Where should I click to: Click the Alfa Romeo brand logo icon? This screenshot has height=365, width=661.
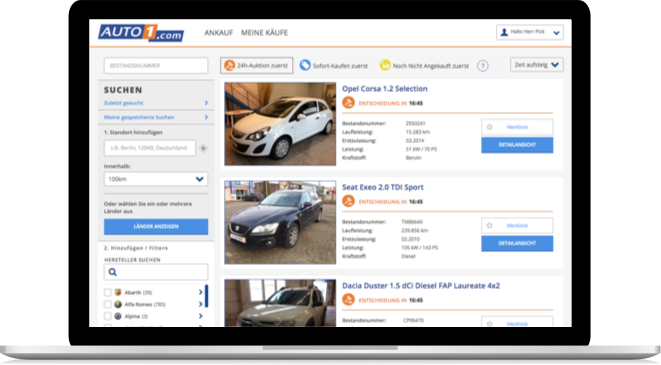tap(118, 304)
